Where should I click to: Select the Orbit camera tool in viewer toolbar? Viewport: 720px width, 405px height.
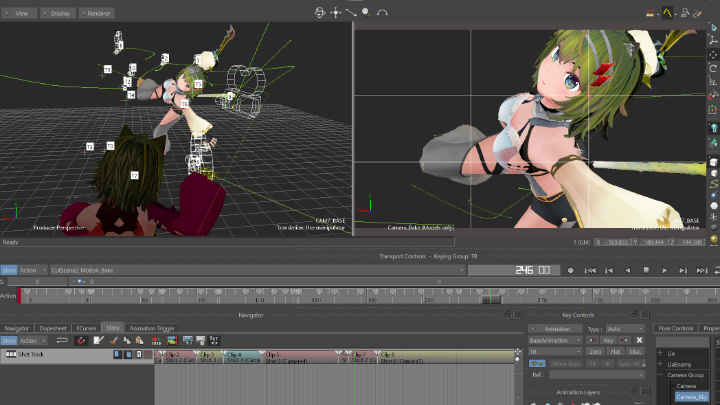tap(320, 12)
